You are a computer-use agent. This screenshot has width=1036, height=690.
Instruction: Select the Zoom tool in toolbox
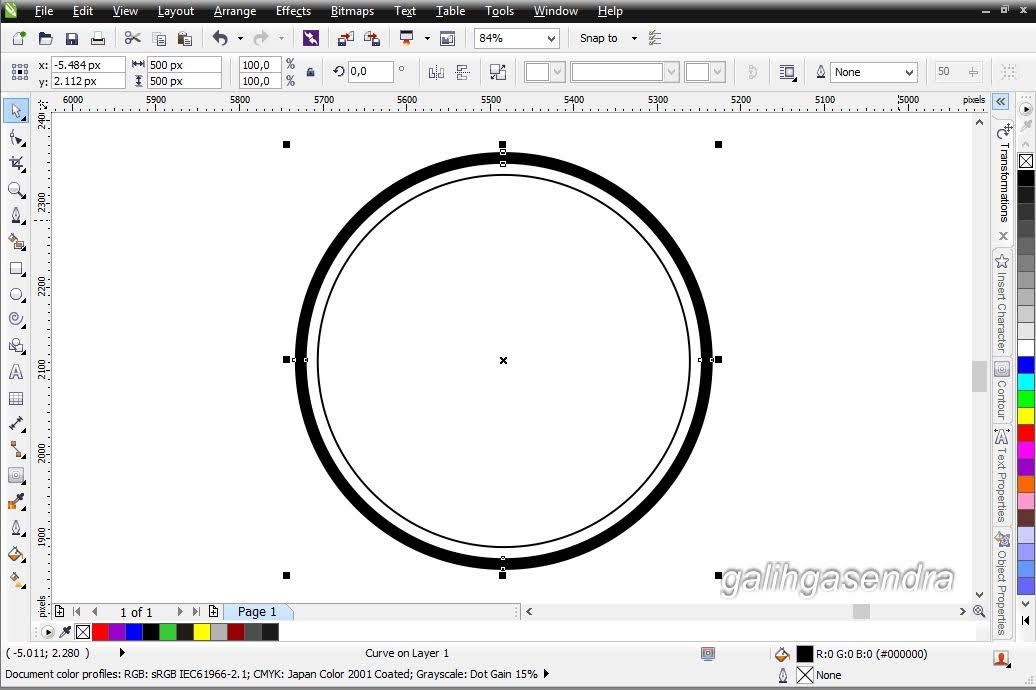coord(17,190)
